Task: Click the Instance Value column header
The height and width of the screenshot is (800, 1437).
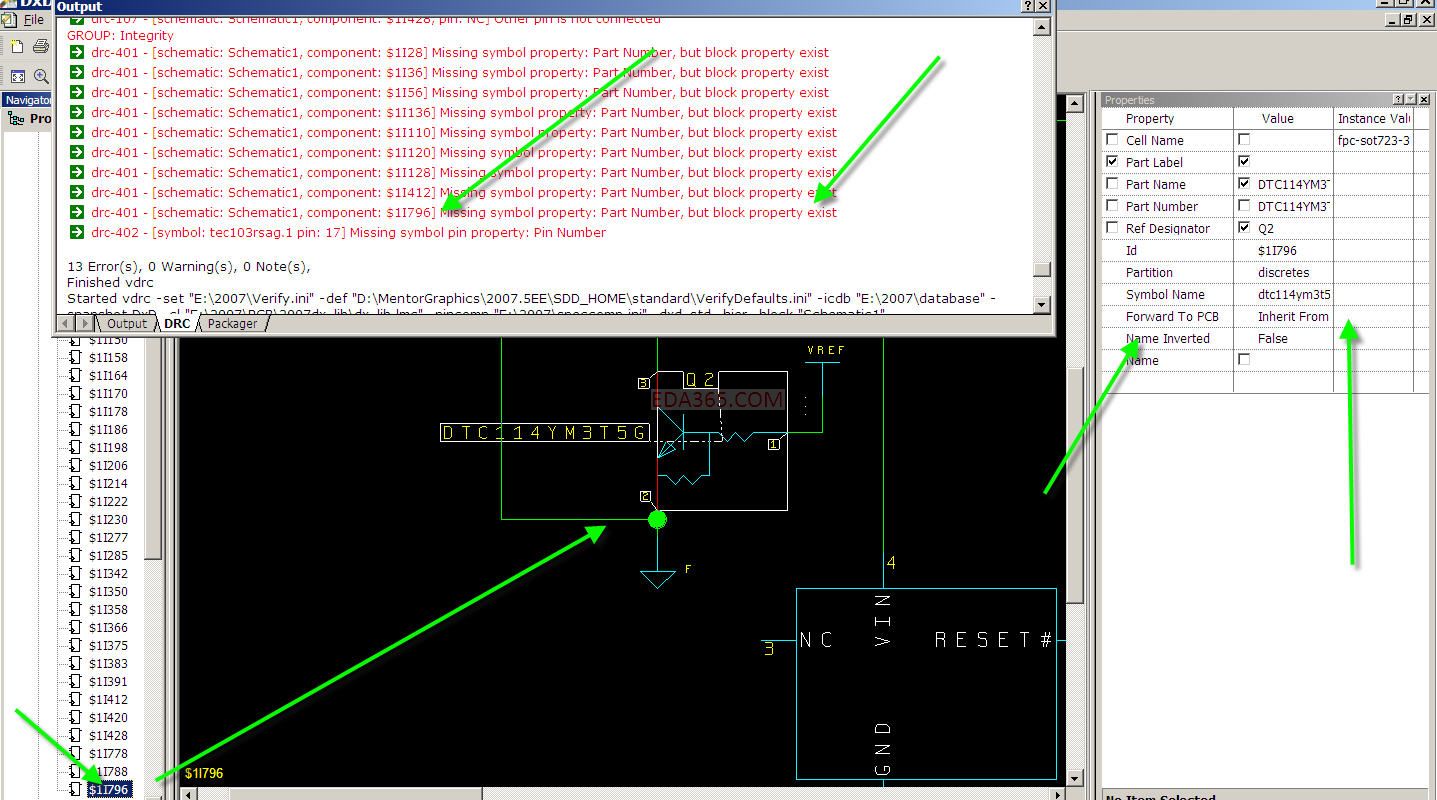Action: pos(1374,118)
